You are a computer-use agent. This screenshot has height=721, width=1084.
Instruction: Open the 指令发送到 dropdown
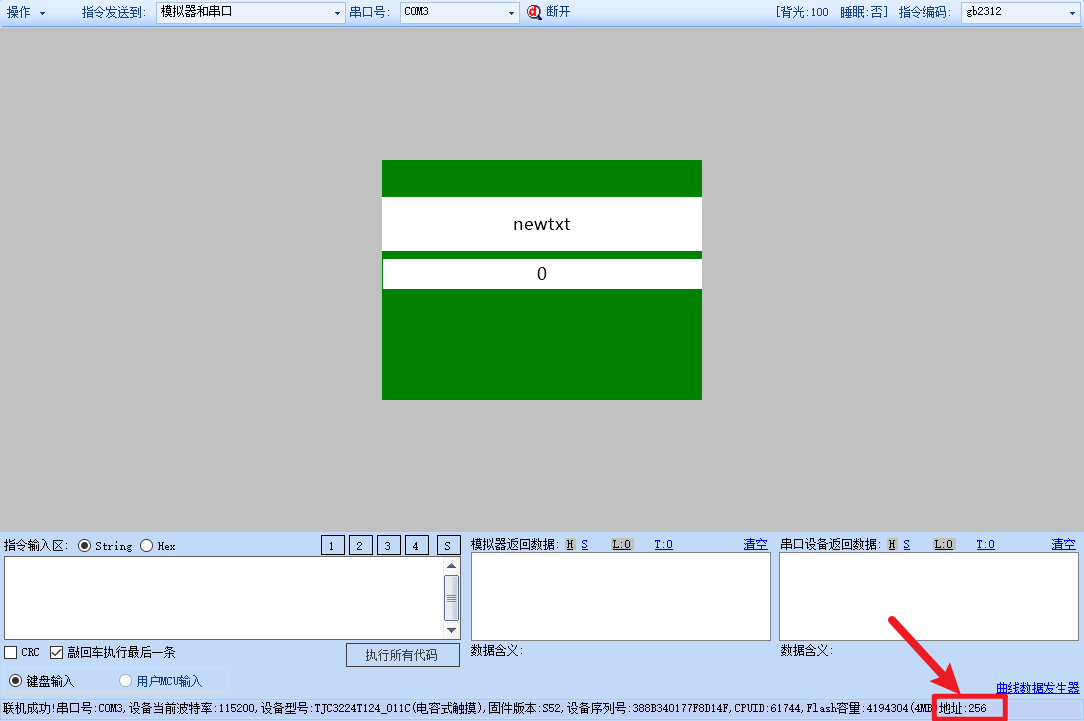tap(339, 14)
